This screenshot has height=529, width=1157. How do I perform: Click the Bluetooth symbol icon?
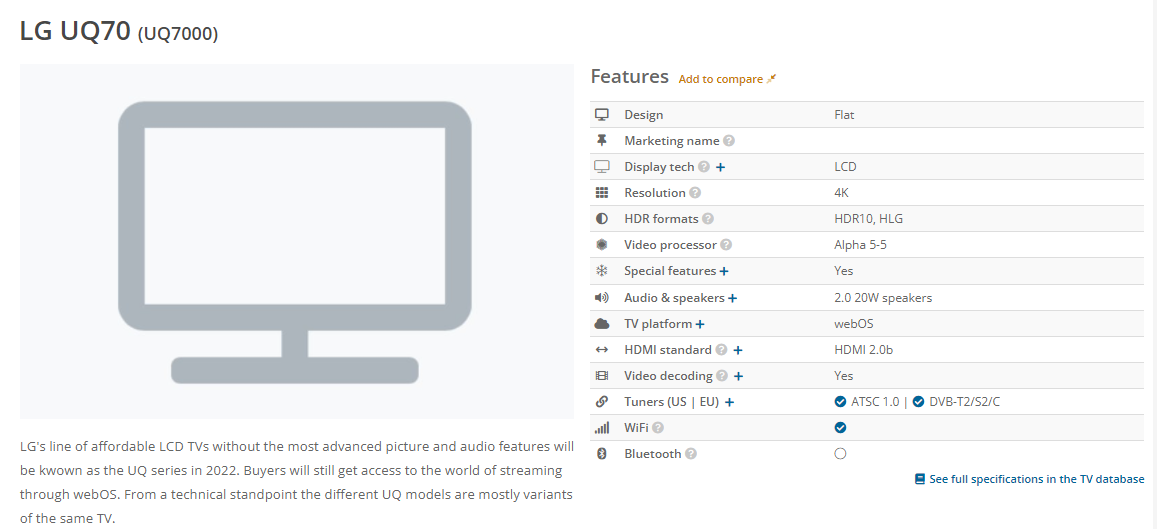(601, 454)
